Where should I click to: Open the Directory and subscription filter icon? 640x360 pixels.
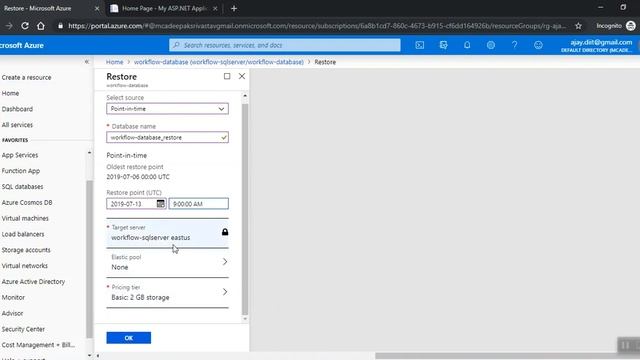443,45
